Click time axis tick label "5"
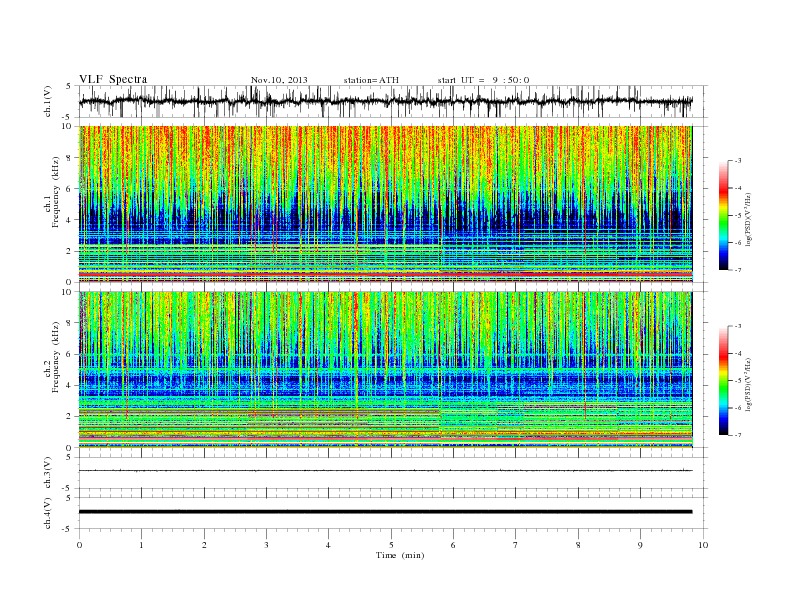 391,545
